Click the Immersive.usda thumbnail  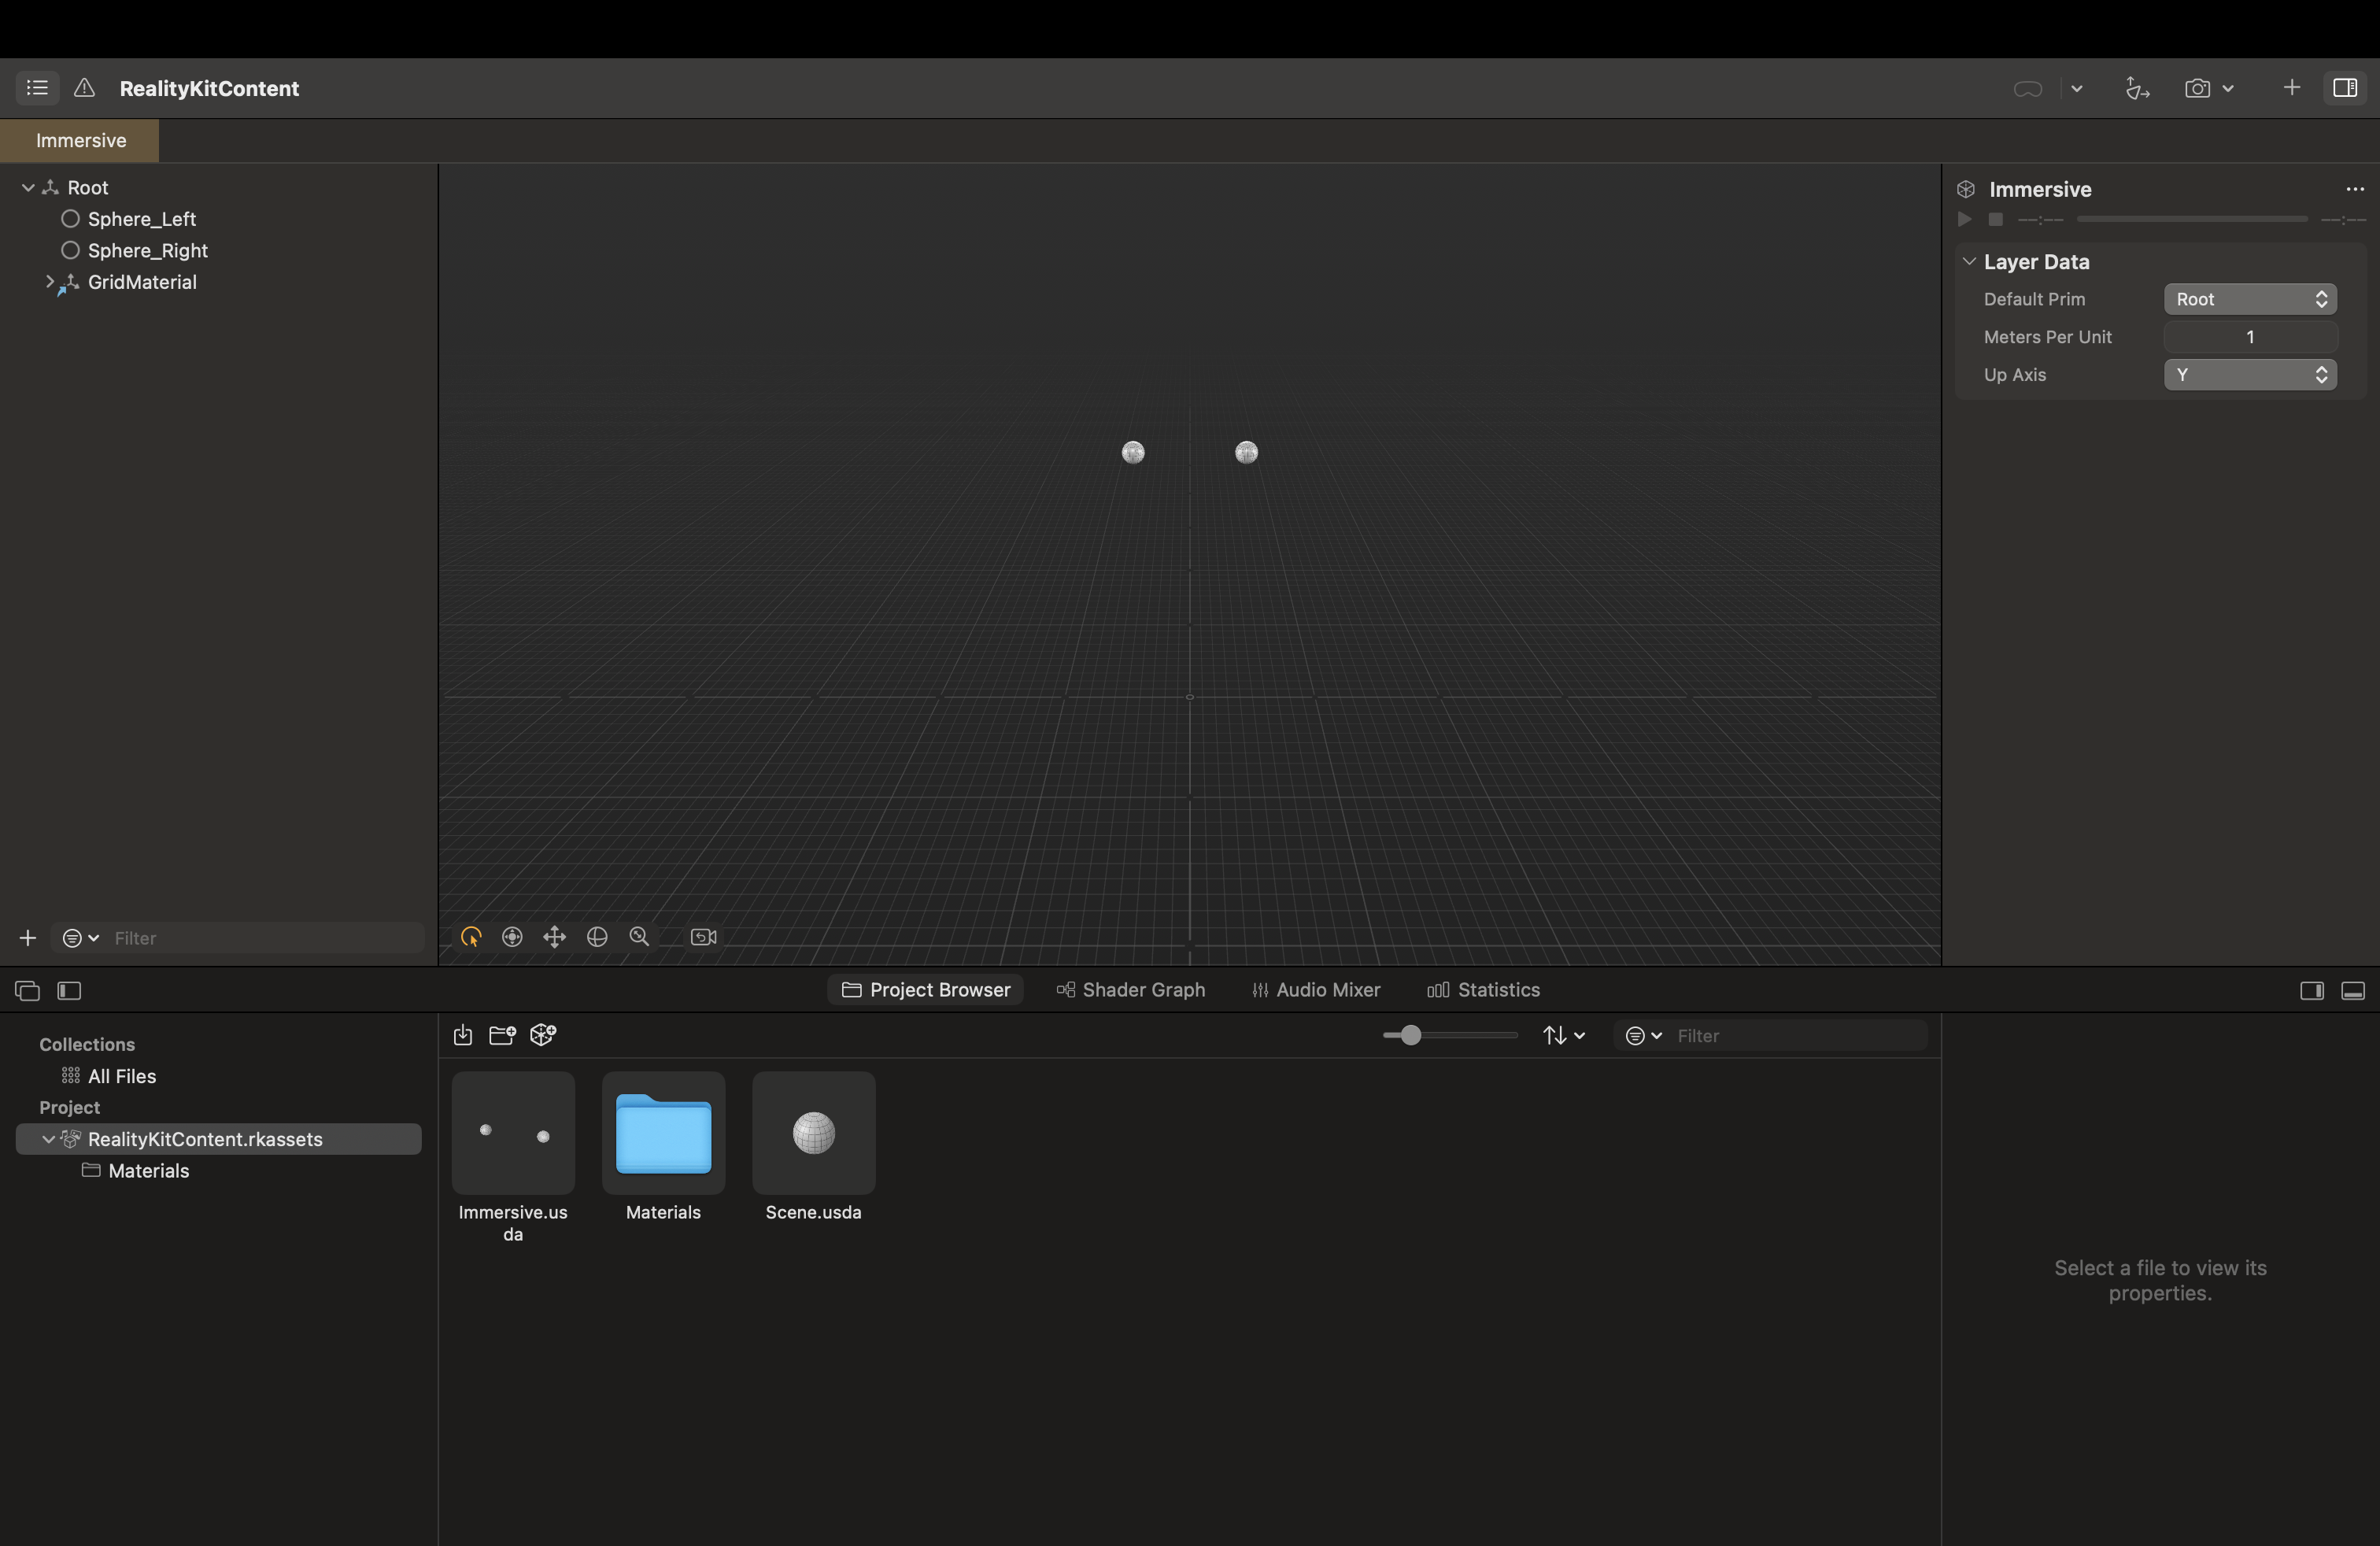513,1131
